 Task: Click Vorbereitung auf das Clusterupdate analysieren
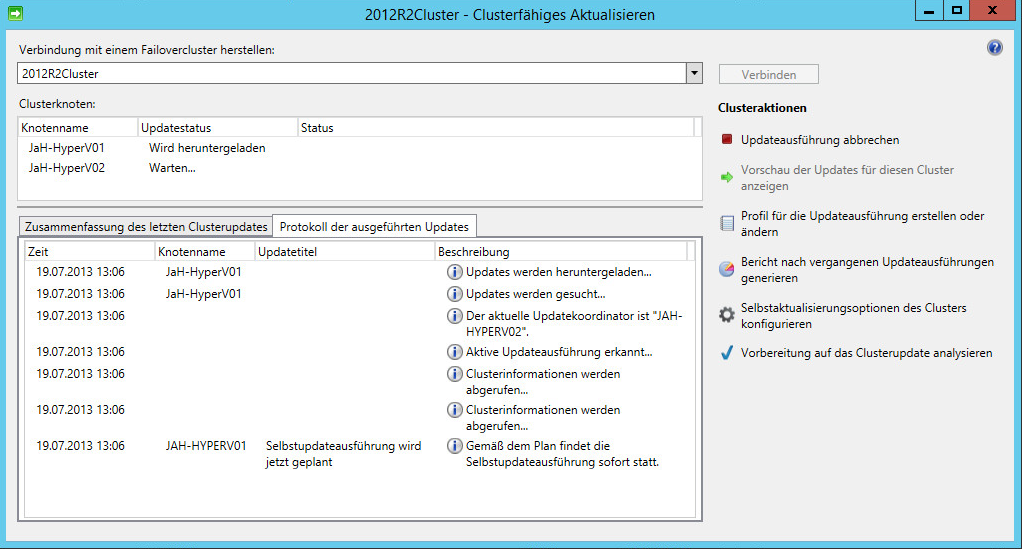(x=866, y=353)
